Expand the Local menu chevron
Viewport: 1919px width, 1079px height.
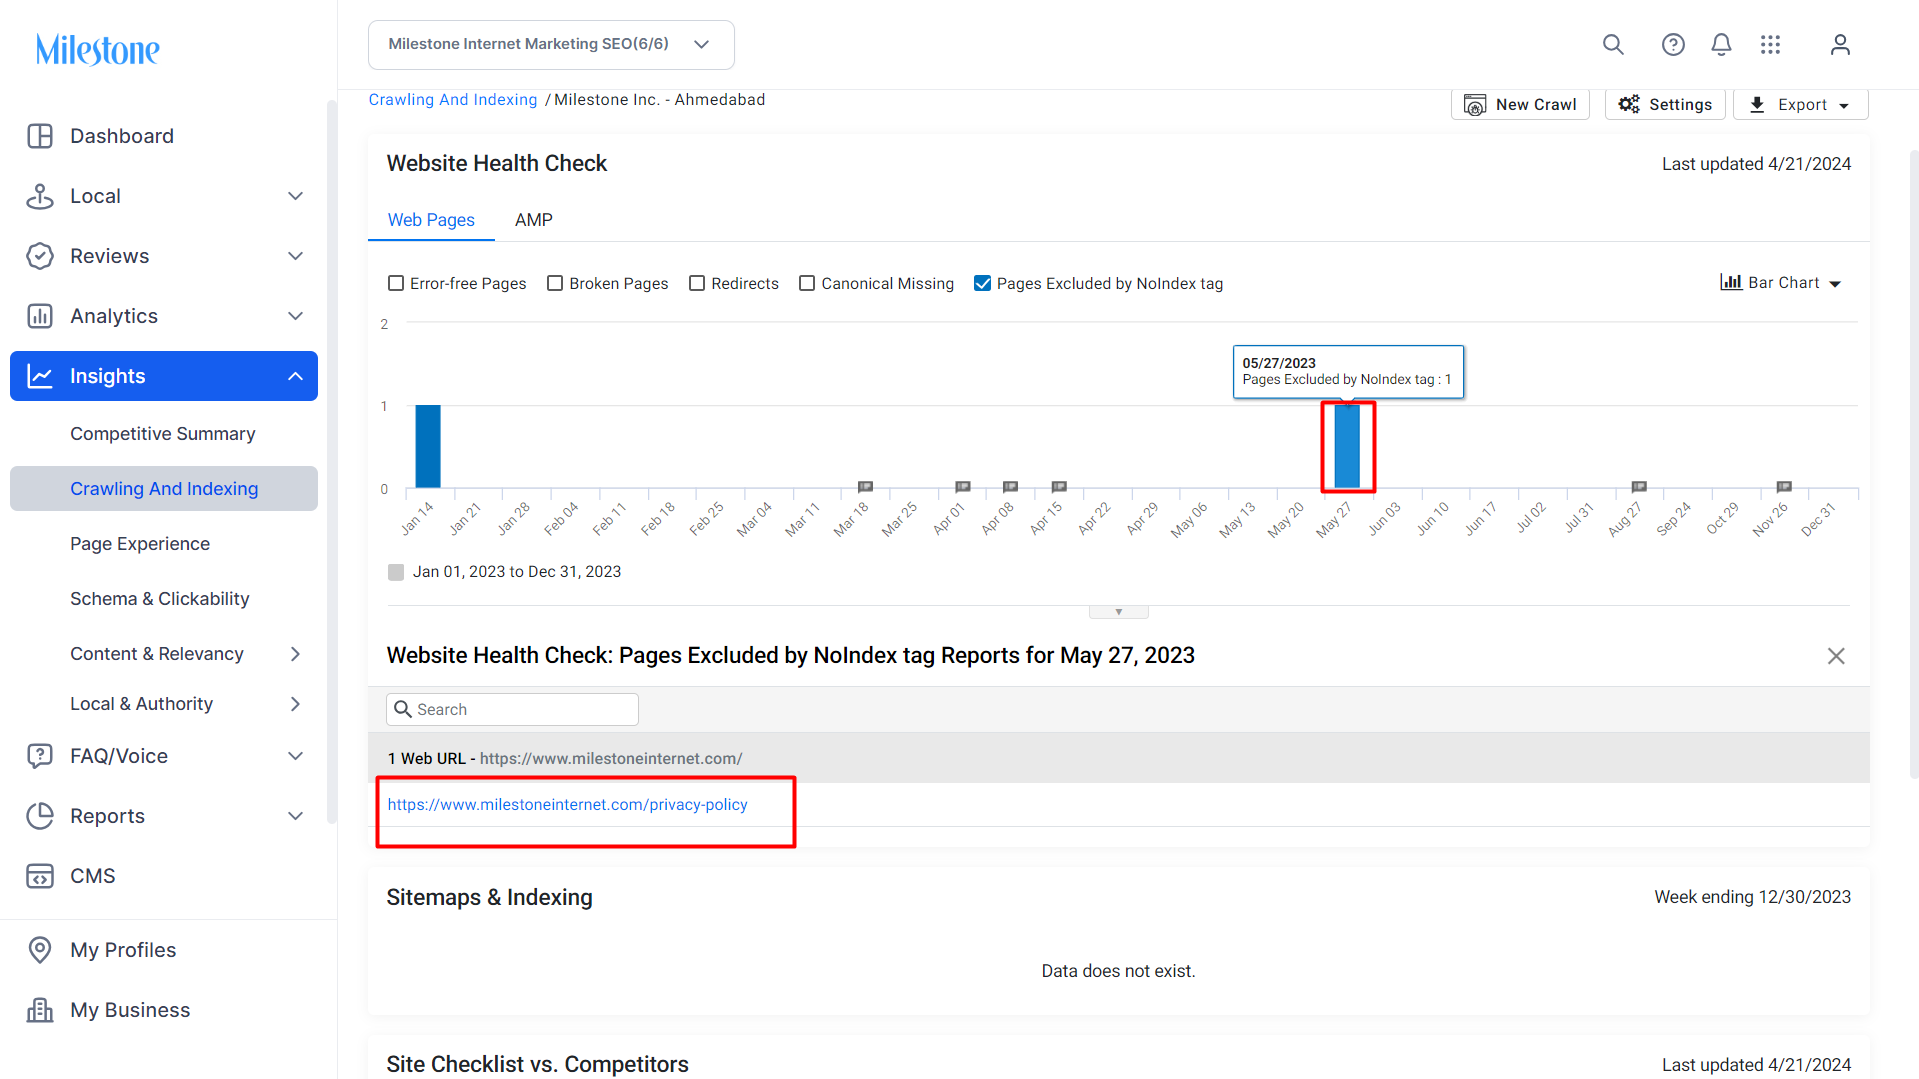(x=295, y=196)
